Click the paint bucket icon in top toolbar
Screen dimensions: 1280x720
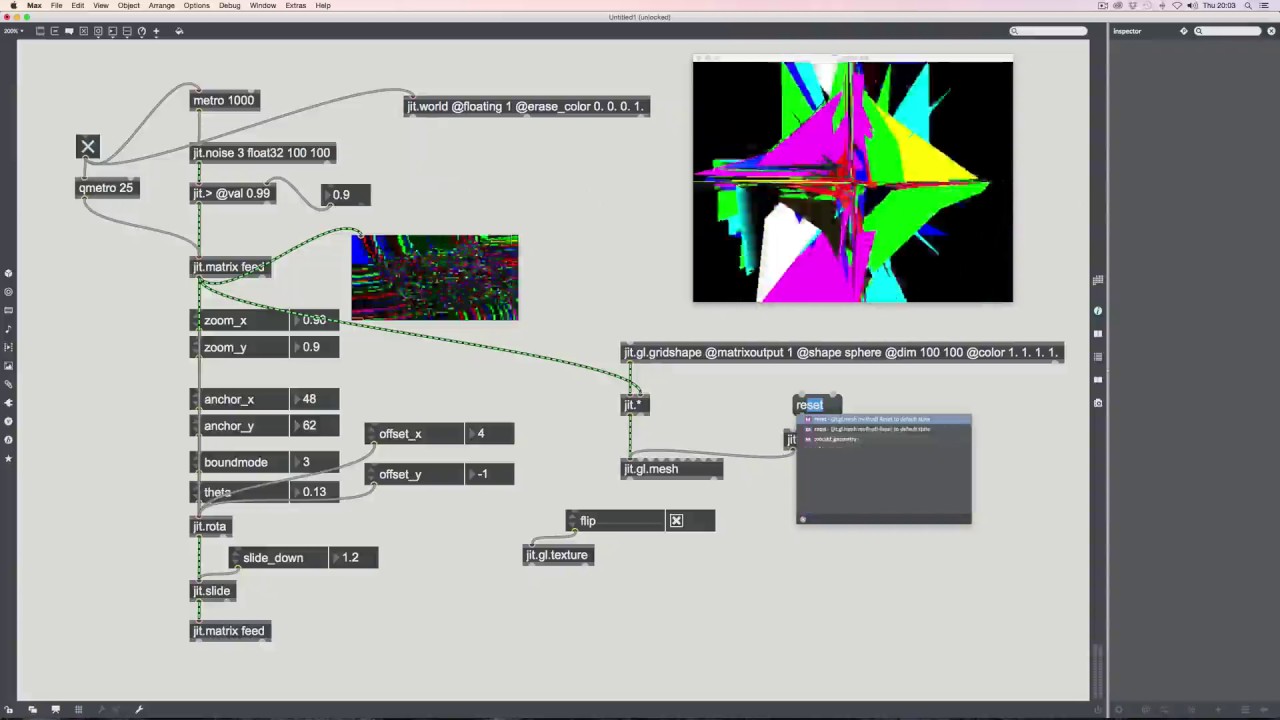[179, 31]
